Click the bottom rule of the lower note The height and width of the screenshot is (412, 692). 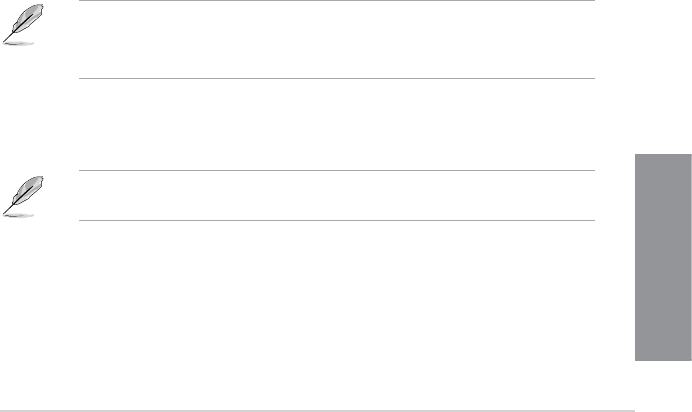click(x=337, y=221)
